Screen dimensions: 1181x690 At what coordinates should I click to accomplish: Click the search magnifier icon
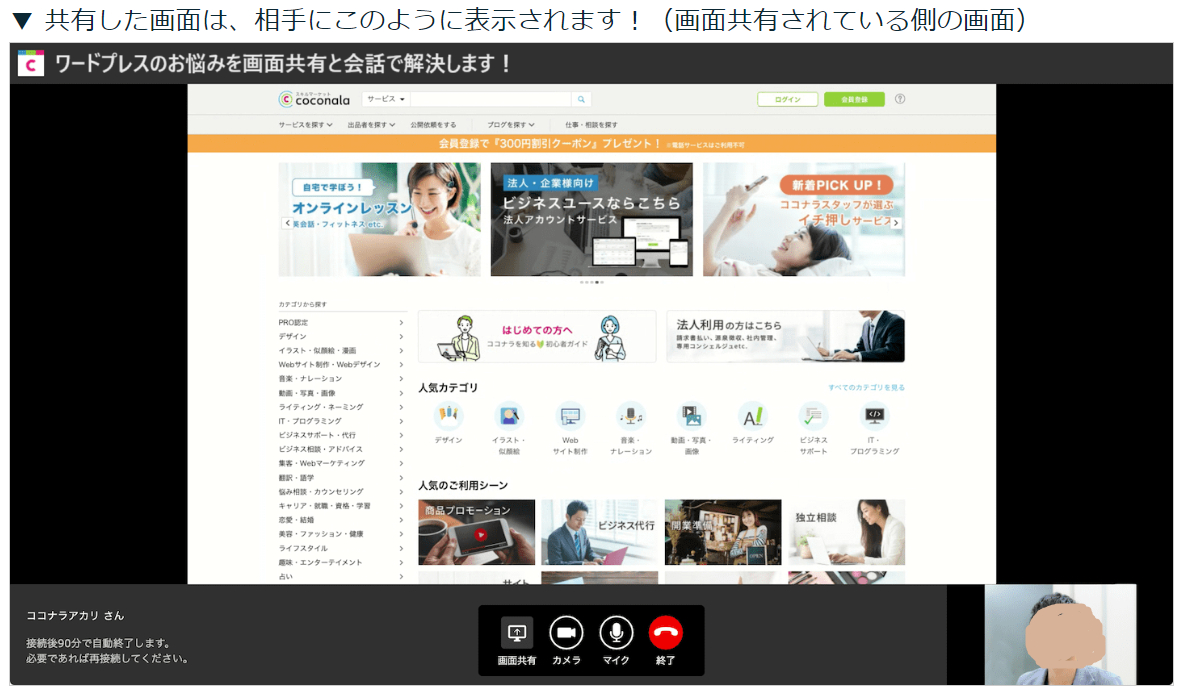[582, 99]
